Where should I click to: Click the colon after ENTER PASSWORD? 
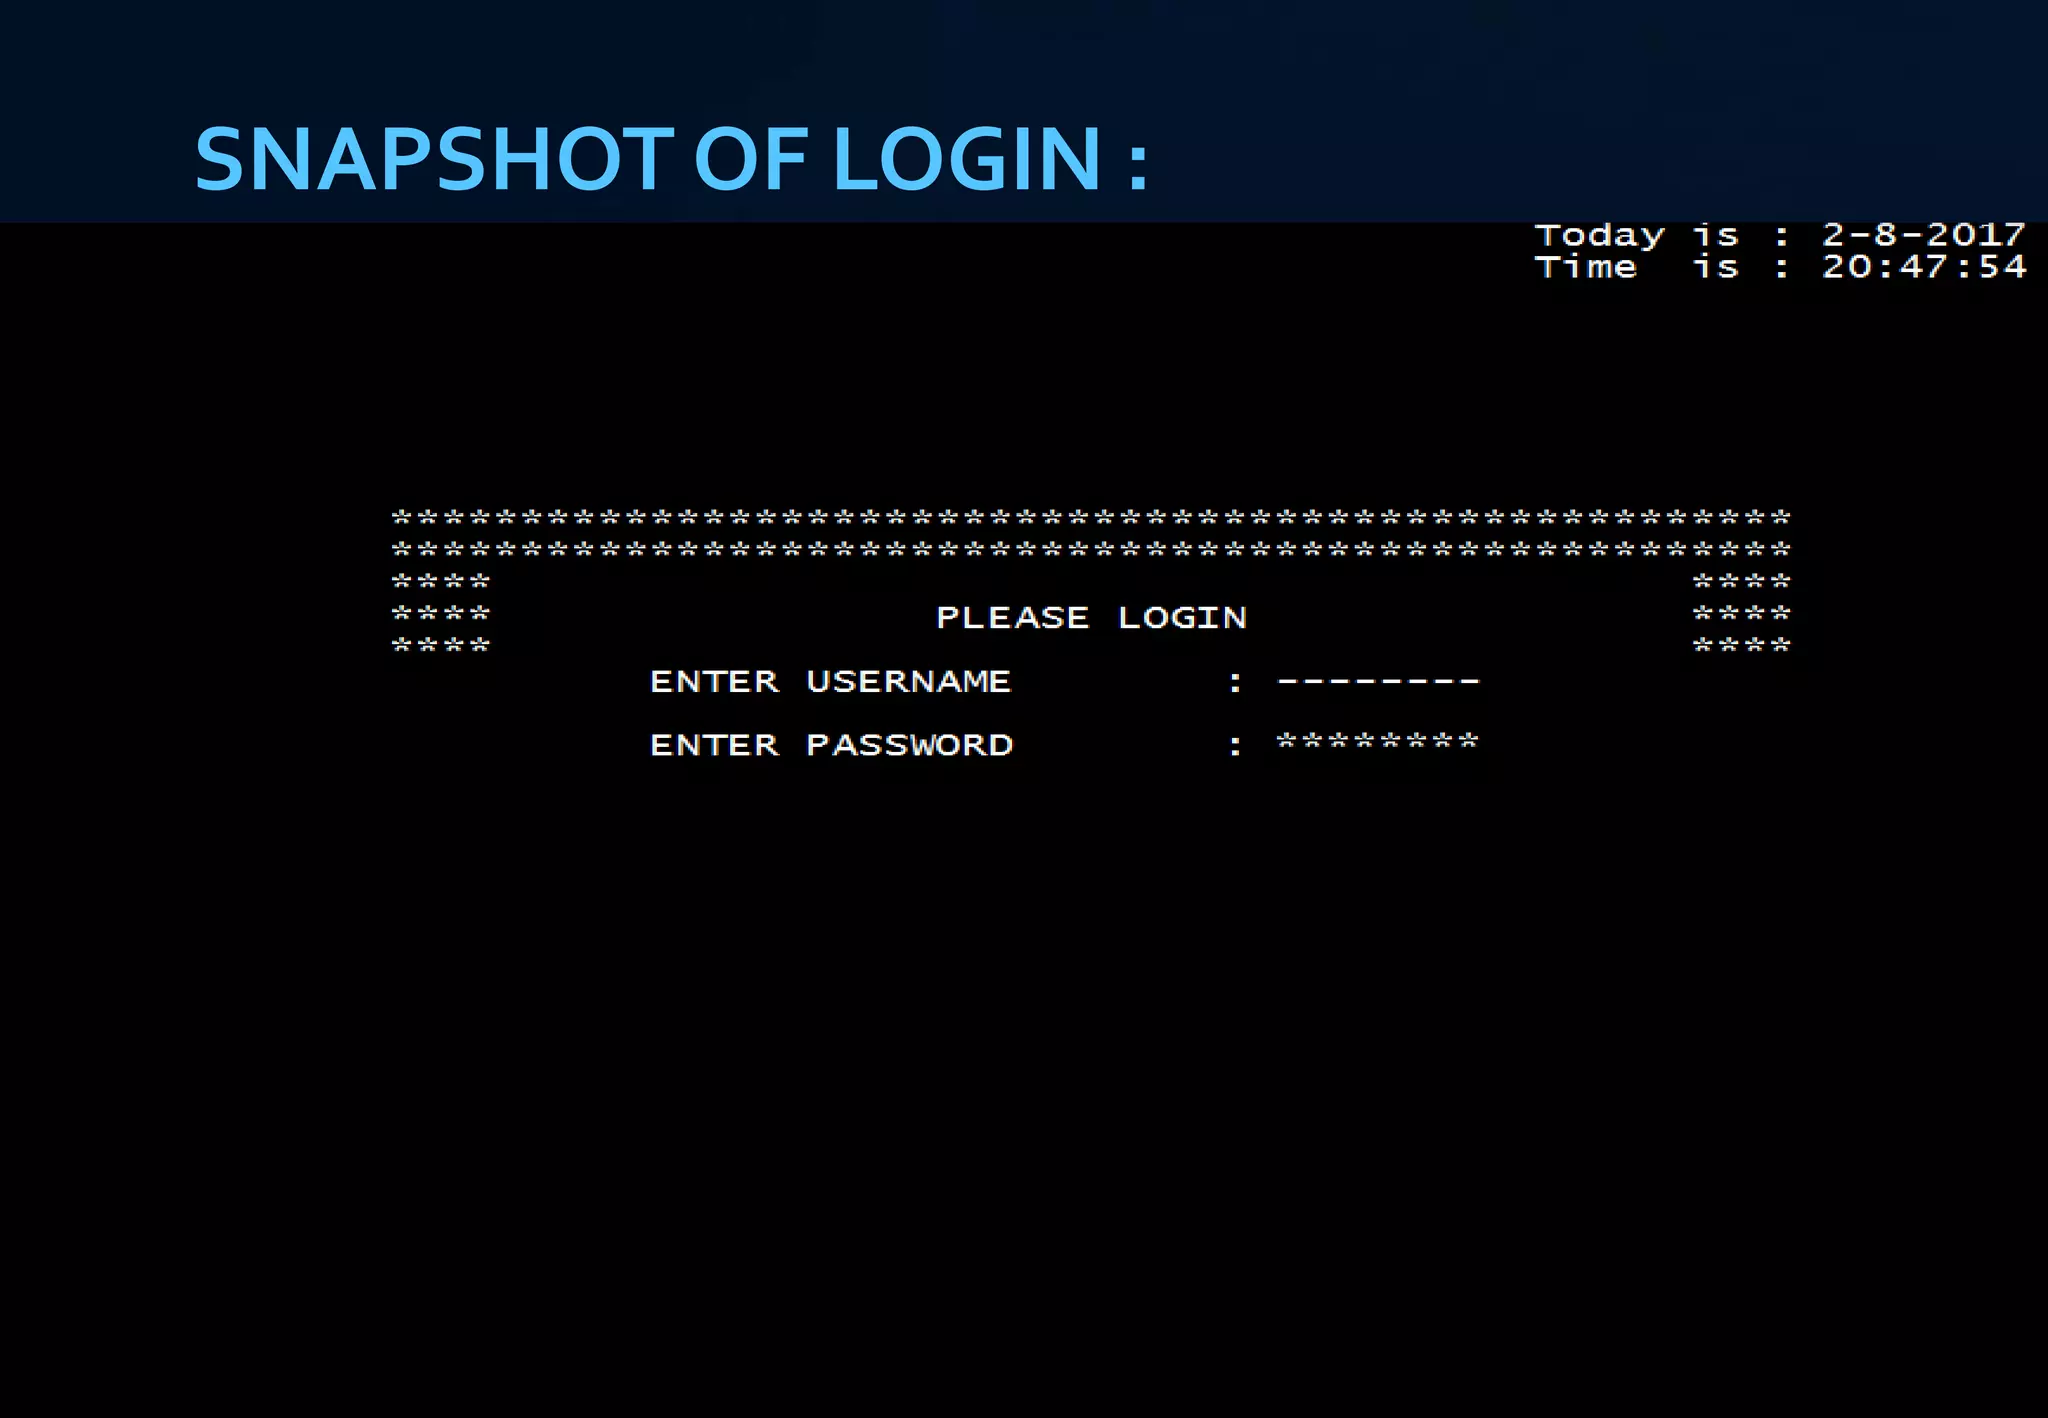(x=1235, y=745)
